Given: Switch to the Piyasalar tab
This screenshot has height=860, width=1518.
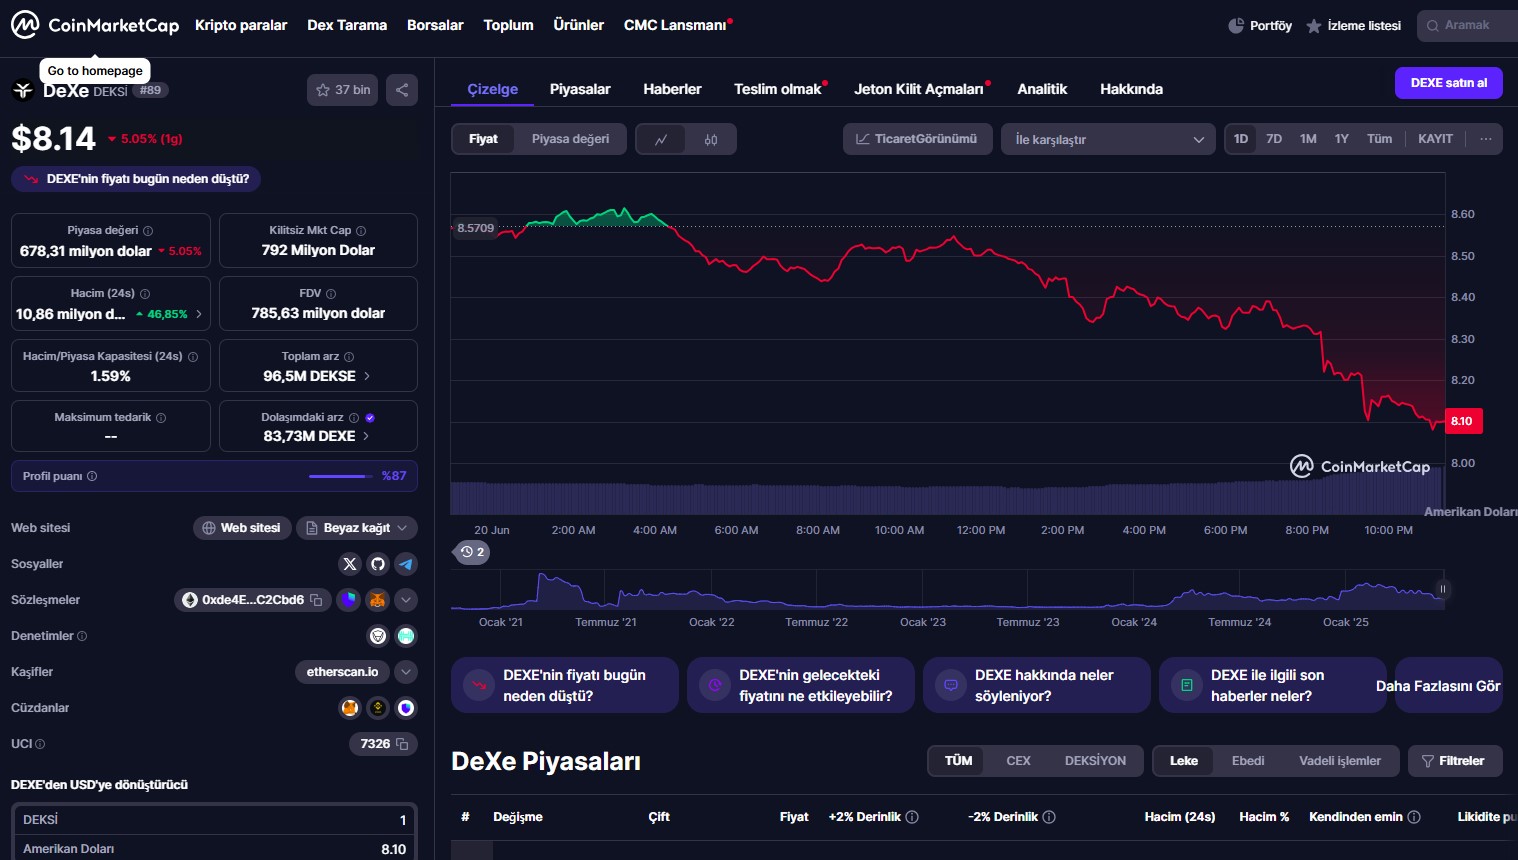Looking at the screenshot, I should [x=580, y=89].
